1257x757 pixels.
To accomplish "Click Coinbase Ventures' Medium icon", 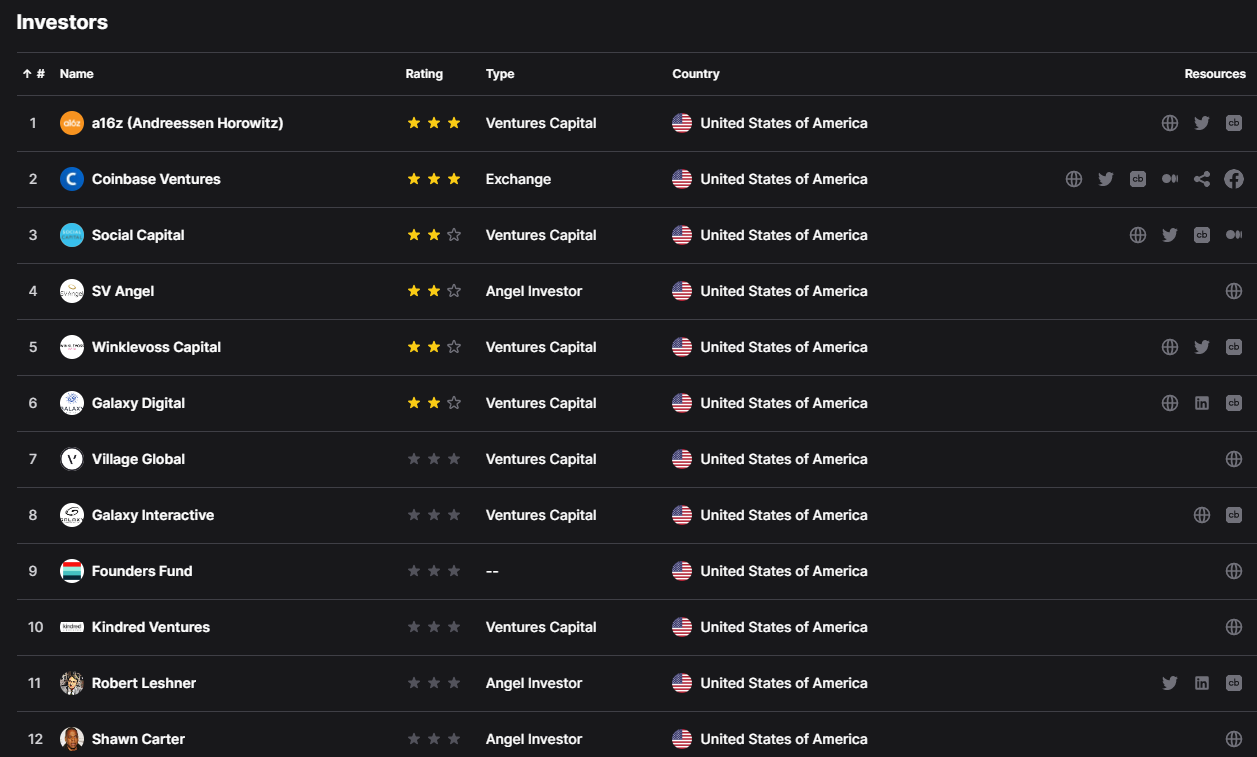I will 1170,179.
